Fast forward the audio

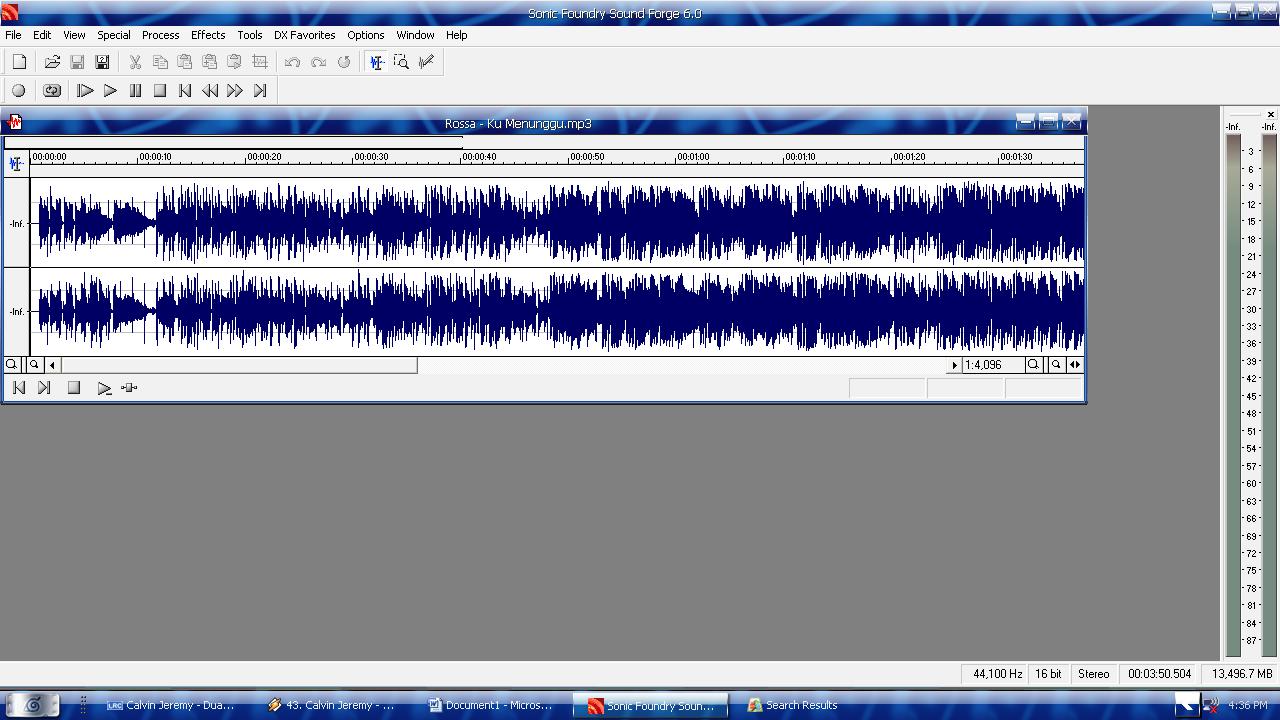(x=235, y=91)
